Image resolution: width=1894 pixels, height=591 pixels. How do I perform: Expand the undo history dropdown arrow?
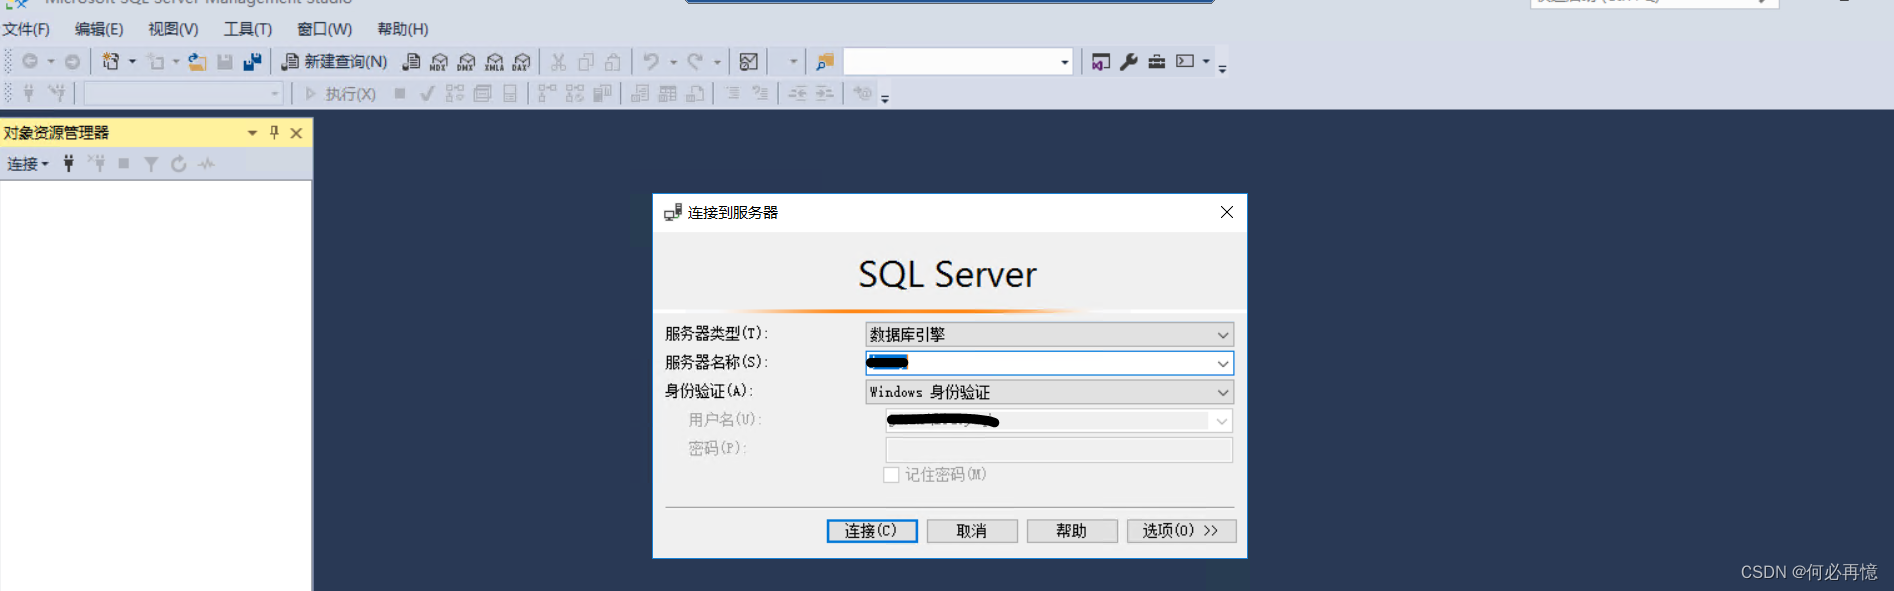point(673,62)
